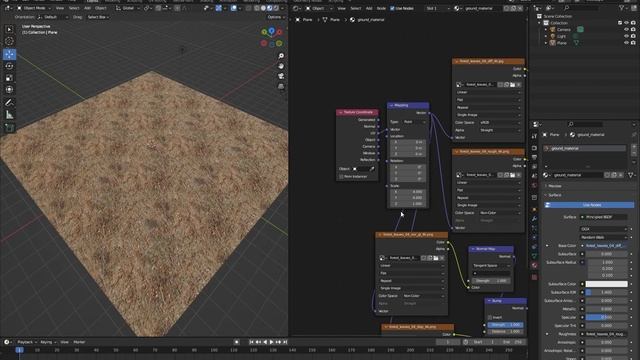Open image browse icon in the first image texture node
Viewport: 640px width, 360px height.
click(x=459, y=84)
